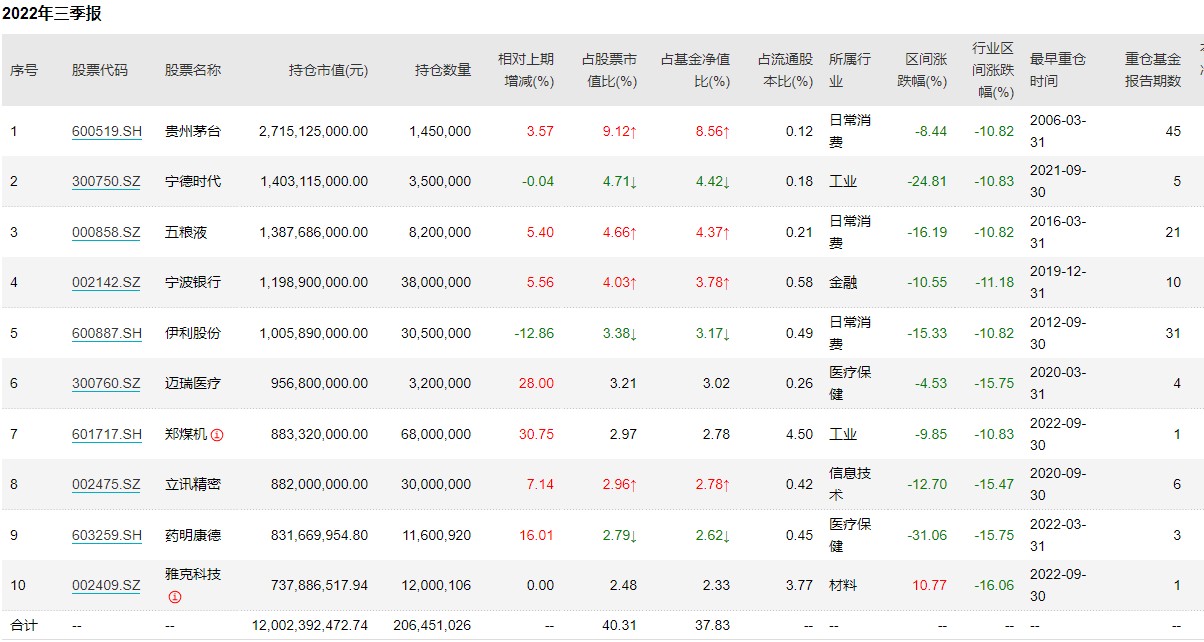Viewport: 1204px width, 642px height.
Task: Select the stock name 伊利股份
Action: point(193,333)
